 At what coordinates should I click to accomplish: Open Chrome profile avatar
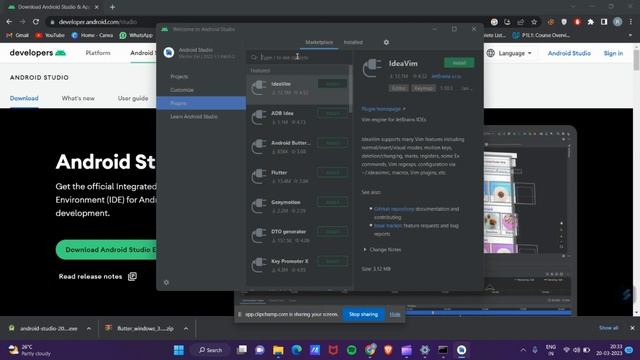618,22
